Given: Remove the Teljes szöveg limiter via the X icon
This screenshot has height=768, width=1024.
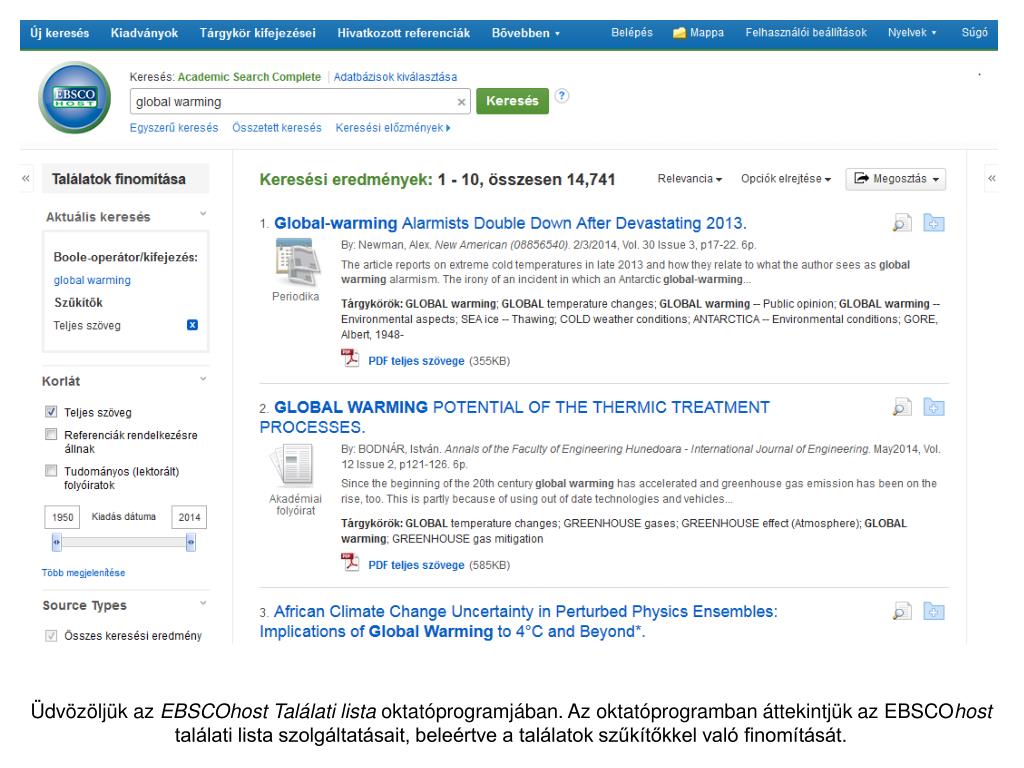Looking at the screenshot, I should (x=192, y=325).
